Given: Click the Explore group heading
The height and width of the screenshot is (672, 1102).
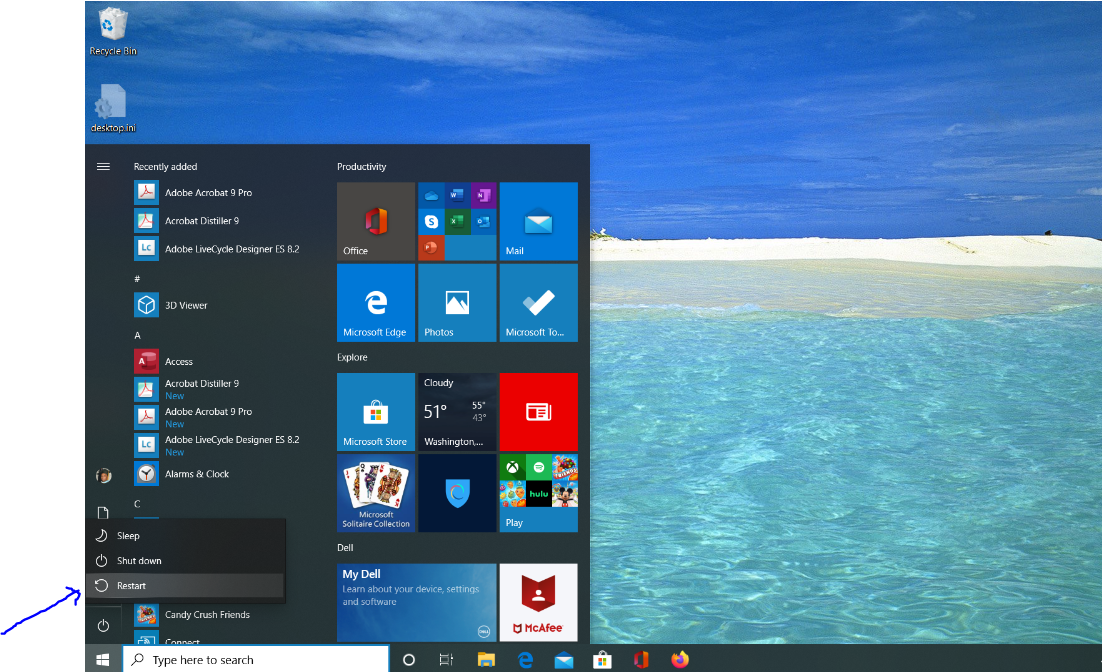Looking at the screenshot, I should 352,357.
